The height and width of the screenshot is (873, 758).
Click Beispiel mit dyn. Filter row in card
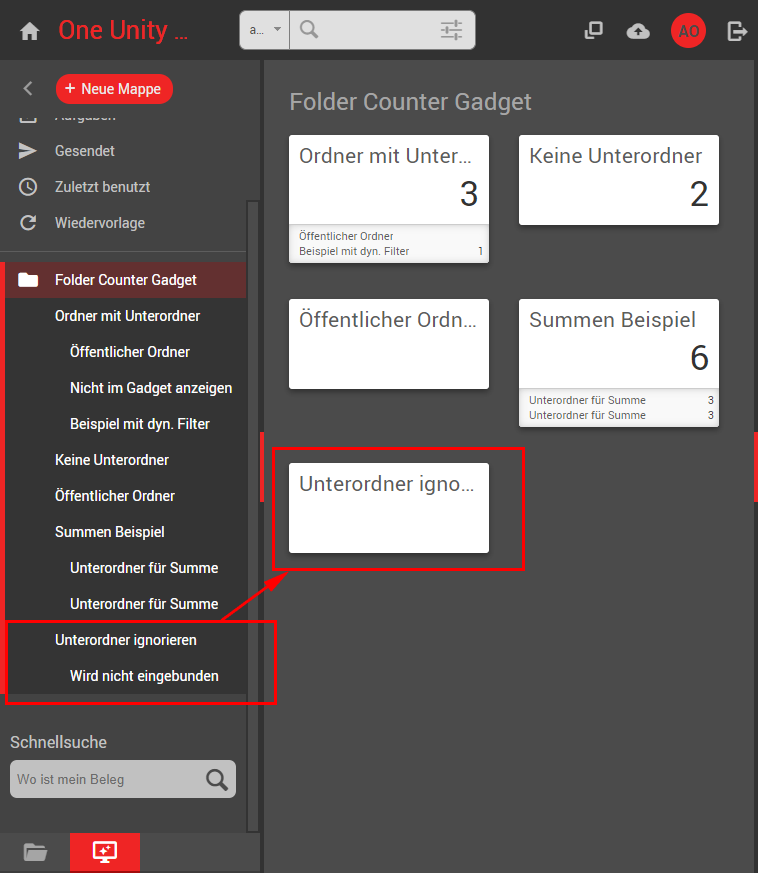click(x=390, y=251)
